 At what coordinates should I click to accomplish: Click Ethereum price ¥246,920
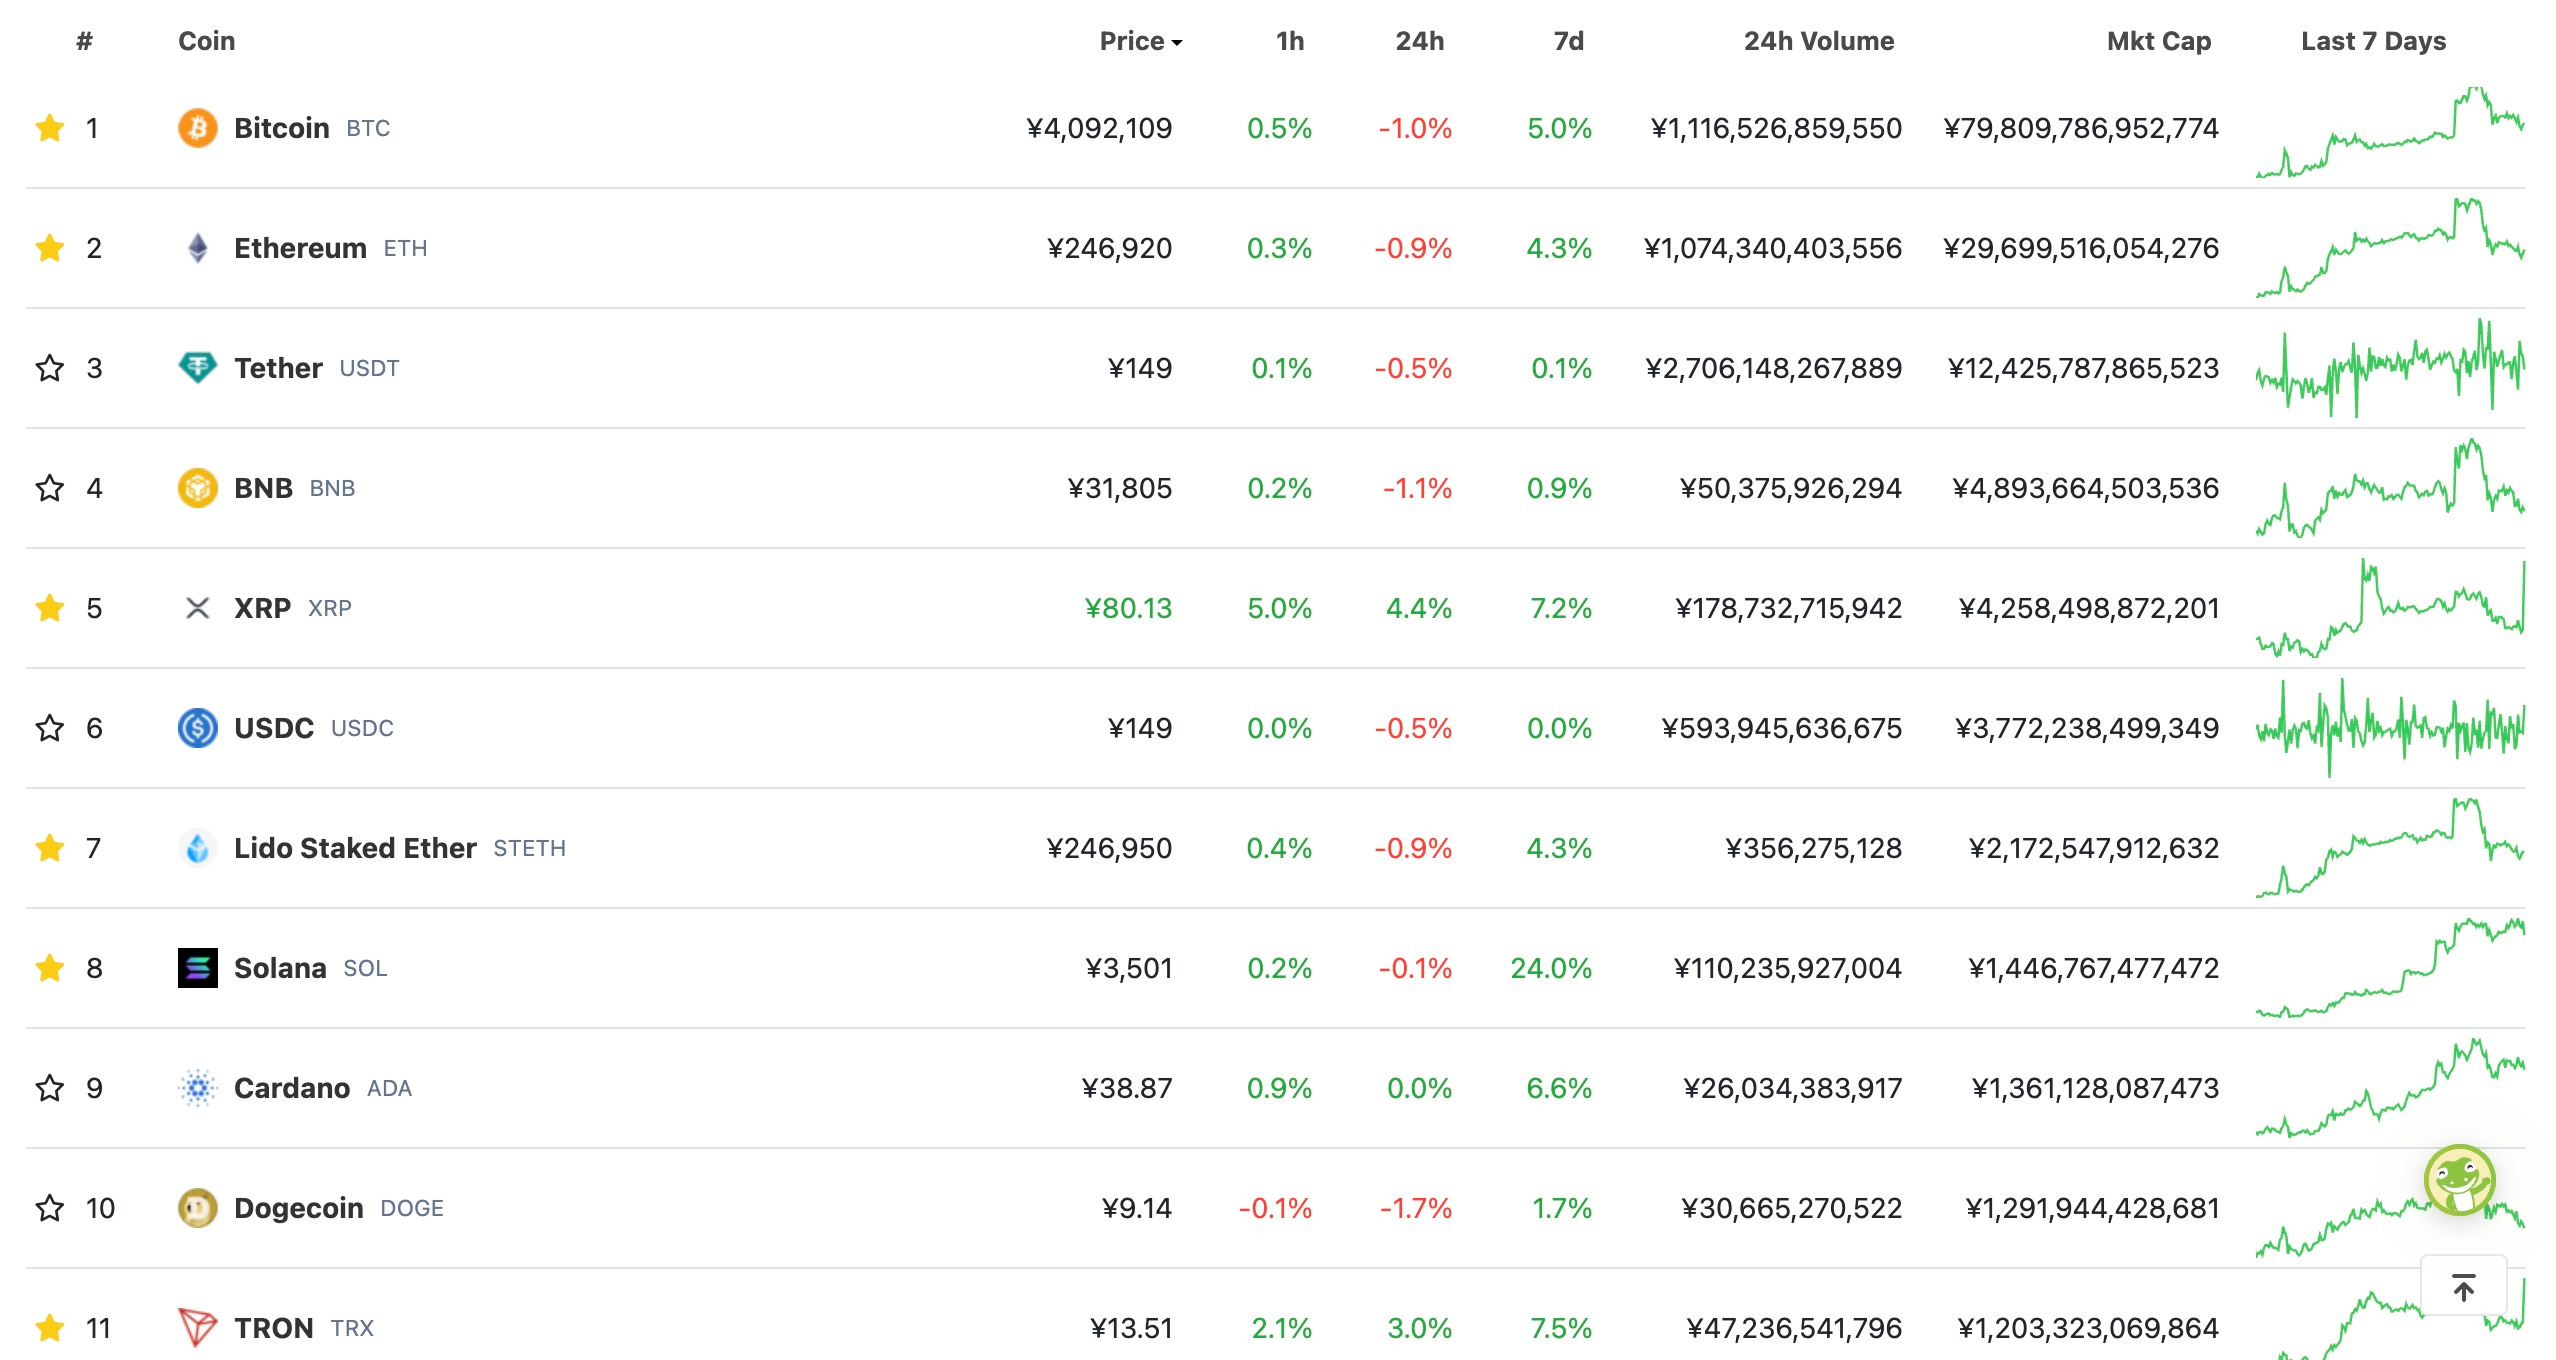click(x=1109, y=248)
